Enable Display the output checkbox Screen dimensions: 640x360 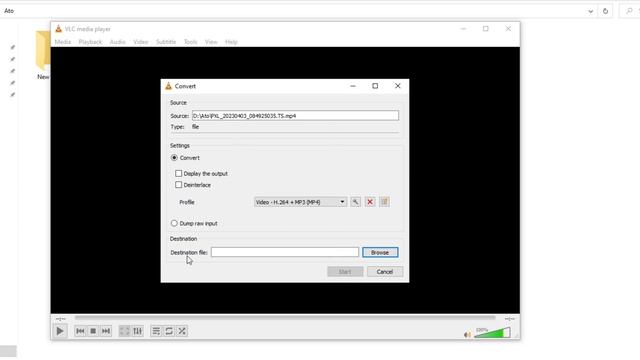178,173
